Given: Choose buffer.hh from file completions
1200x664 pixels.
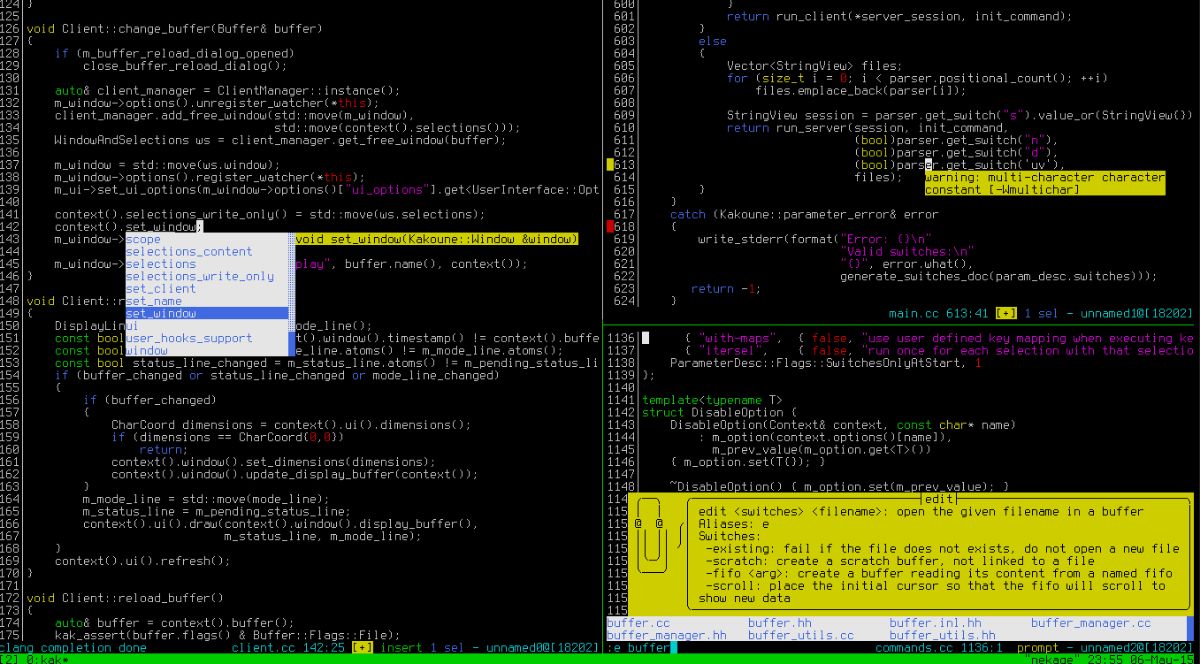Looking at the screenshot, I should [780, 623].
